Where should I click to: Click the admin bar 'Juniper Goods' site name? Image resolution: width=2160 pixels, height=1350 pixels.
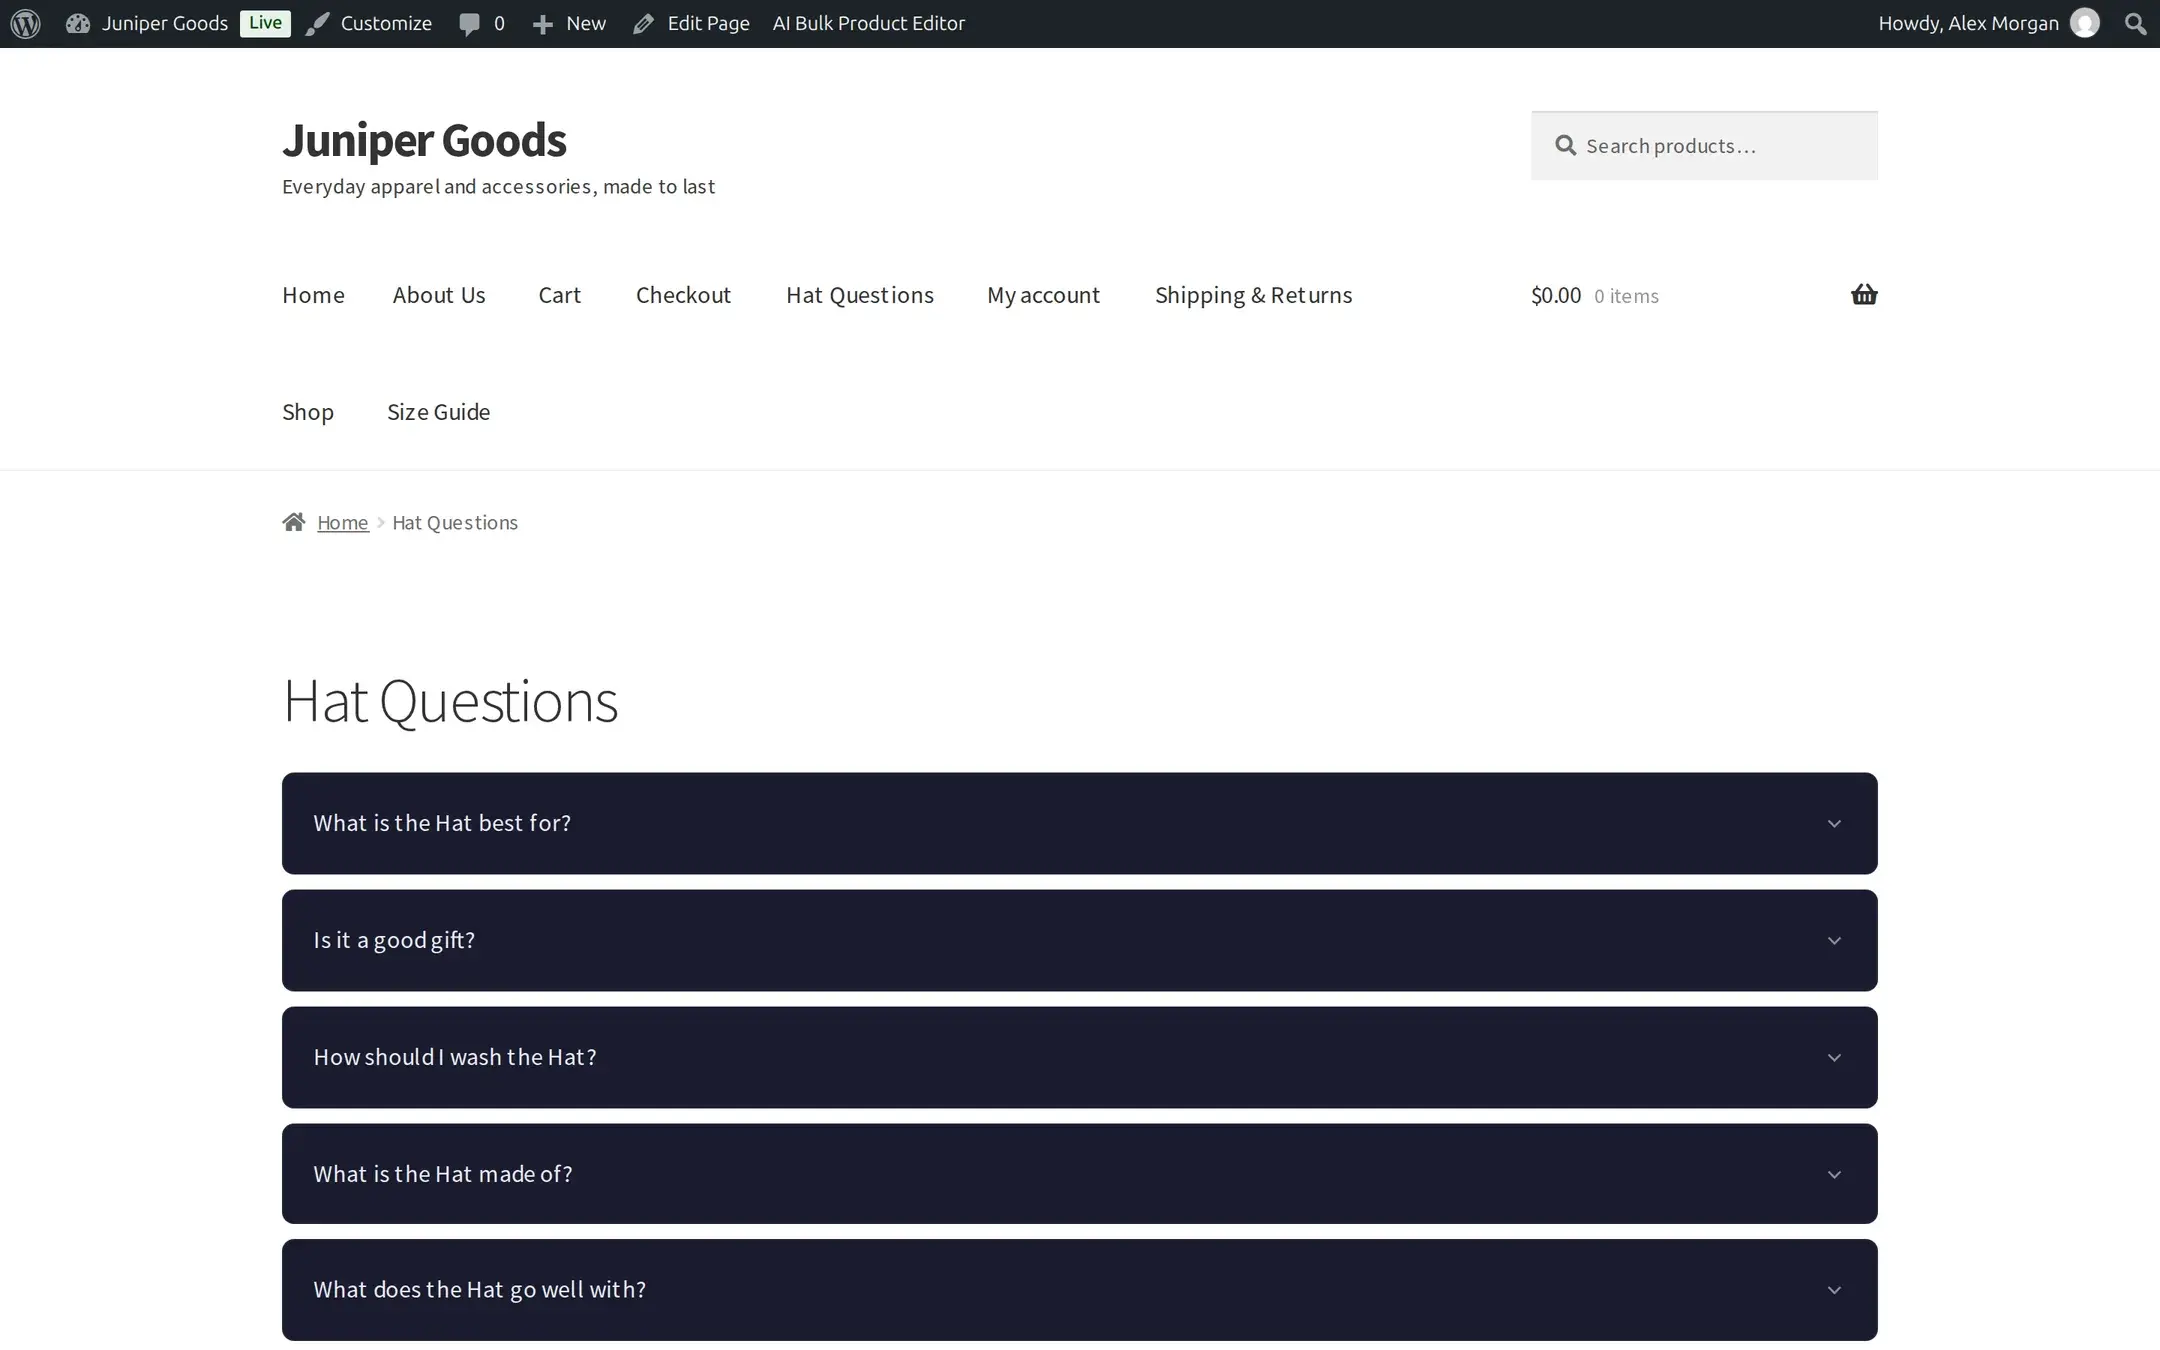tap(165, 23)
